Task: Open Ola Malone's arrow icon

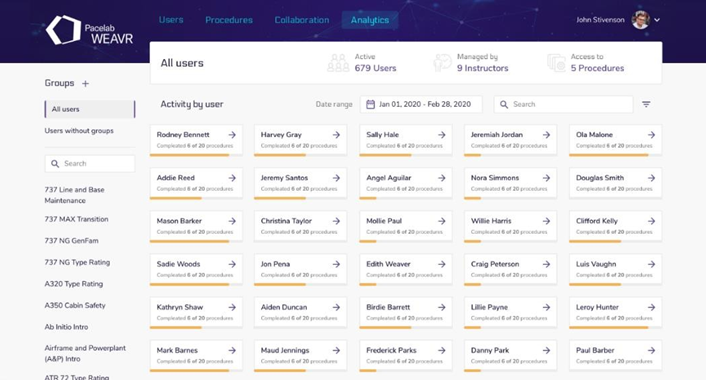Action: coord(652,135)
